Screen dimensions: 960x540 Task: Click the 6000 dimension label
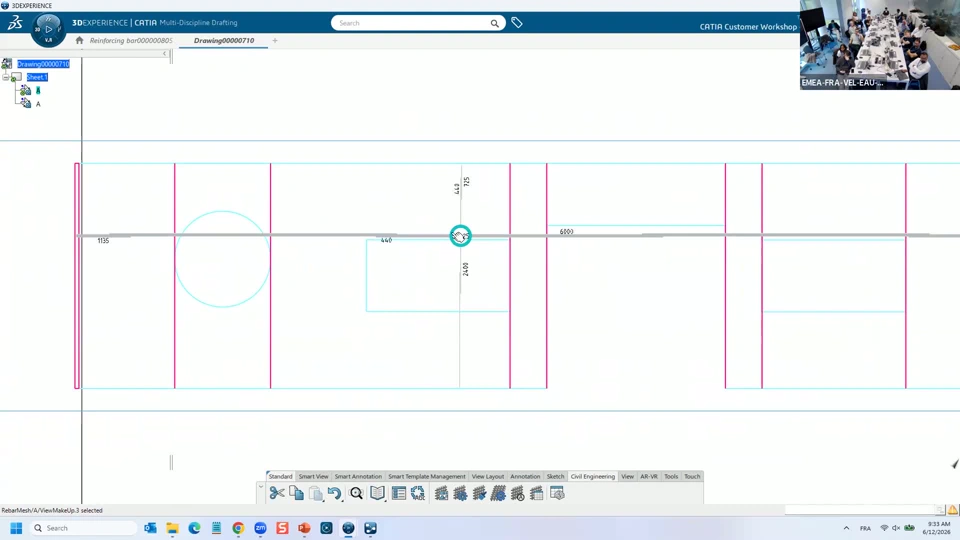click(566, 231)
